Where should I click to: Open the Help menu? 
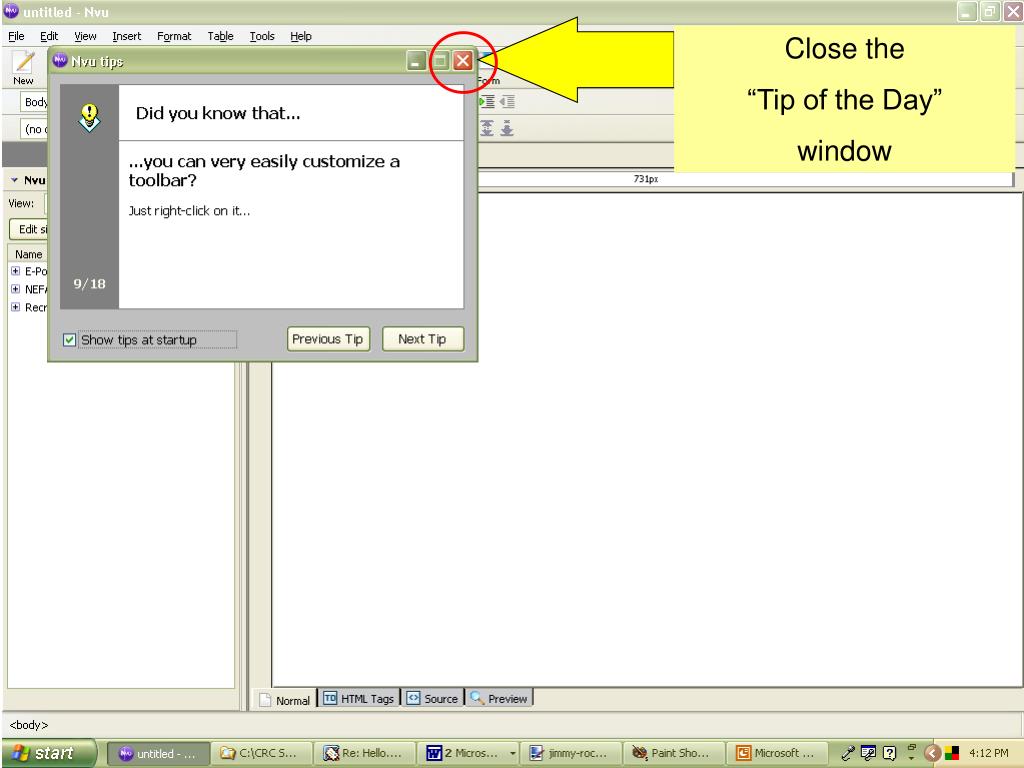[x=300, y=36]
